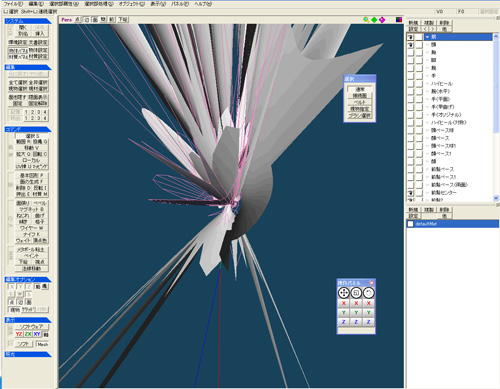
Task: Click the magenta diamond view icon
Action: 382,20
